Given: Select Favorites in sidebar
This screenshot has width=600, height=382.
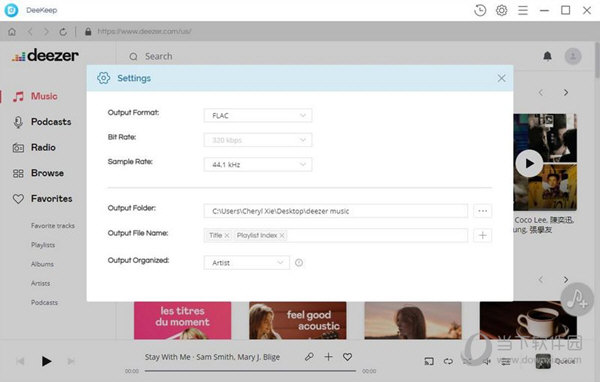Looking at the screenshot, I should point(42,199).
